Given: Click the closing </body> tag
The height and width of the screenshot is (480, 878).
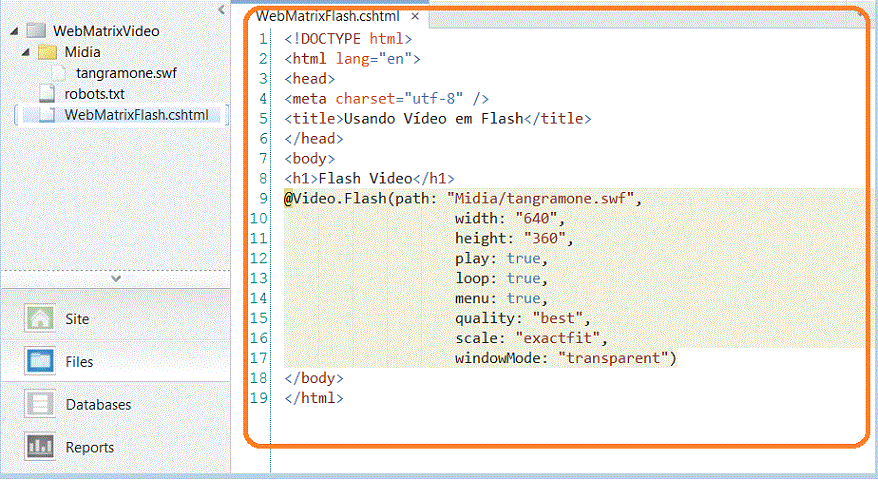Looking at the screenshot, I should pos(314,379).
